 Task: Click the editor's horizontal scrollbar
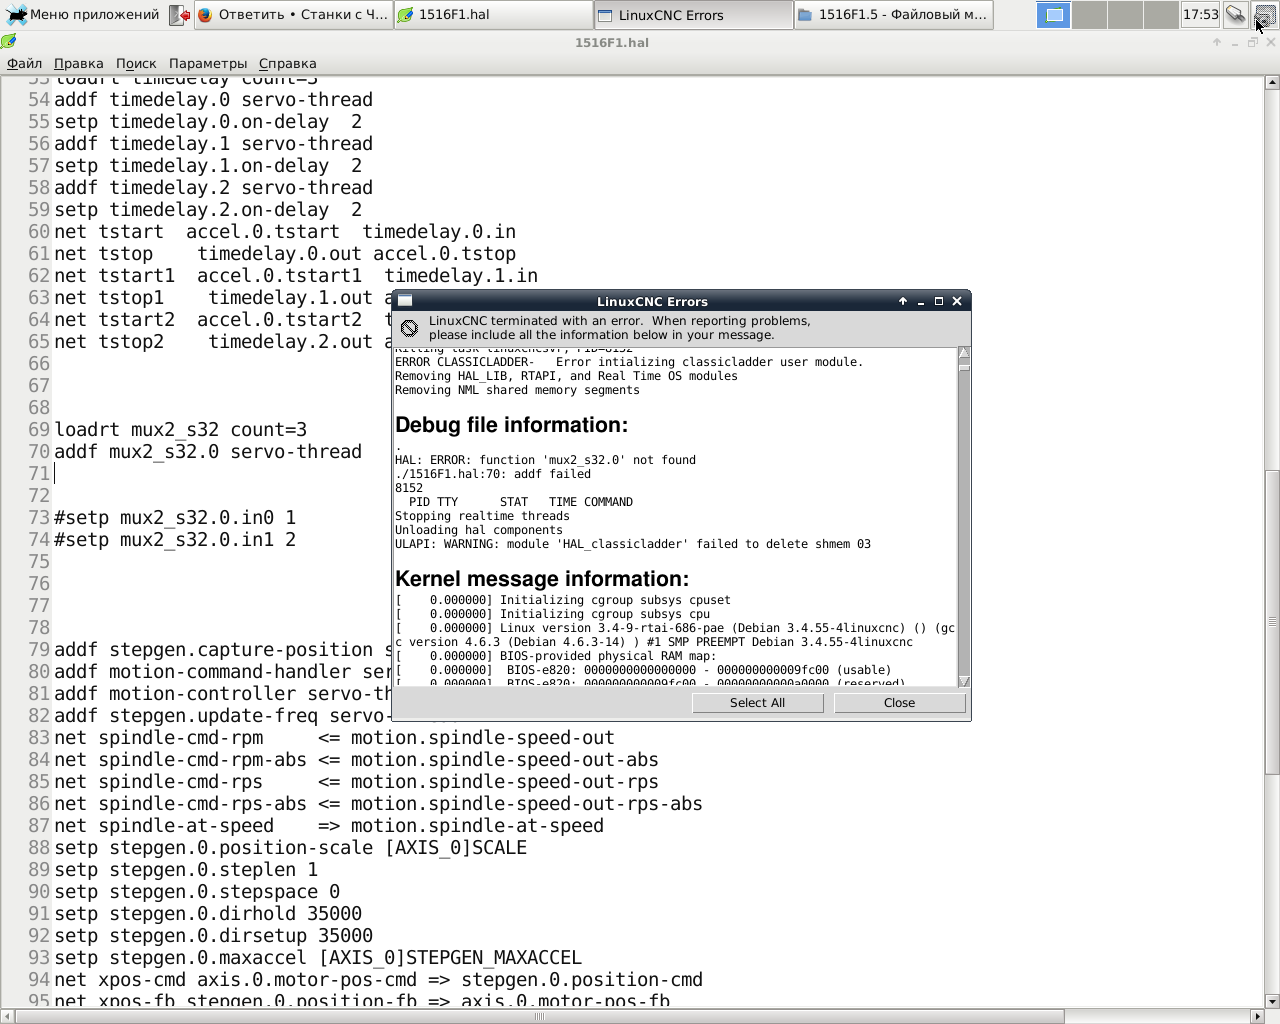(540, 1017)
